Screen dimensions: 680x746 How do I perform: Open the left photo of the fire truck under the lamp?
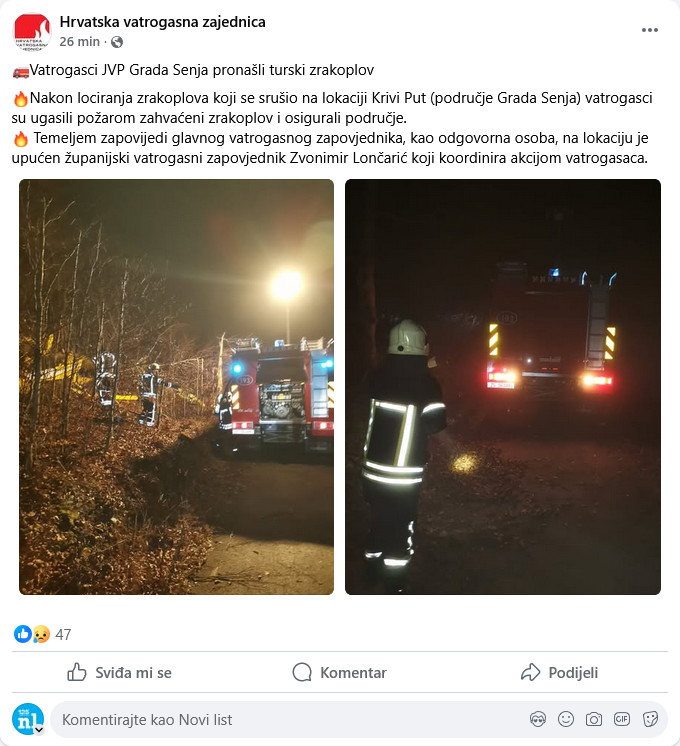[177, 387]
